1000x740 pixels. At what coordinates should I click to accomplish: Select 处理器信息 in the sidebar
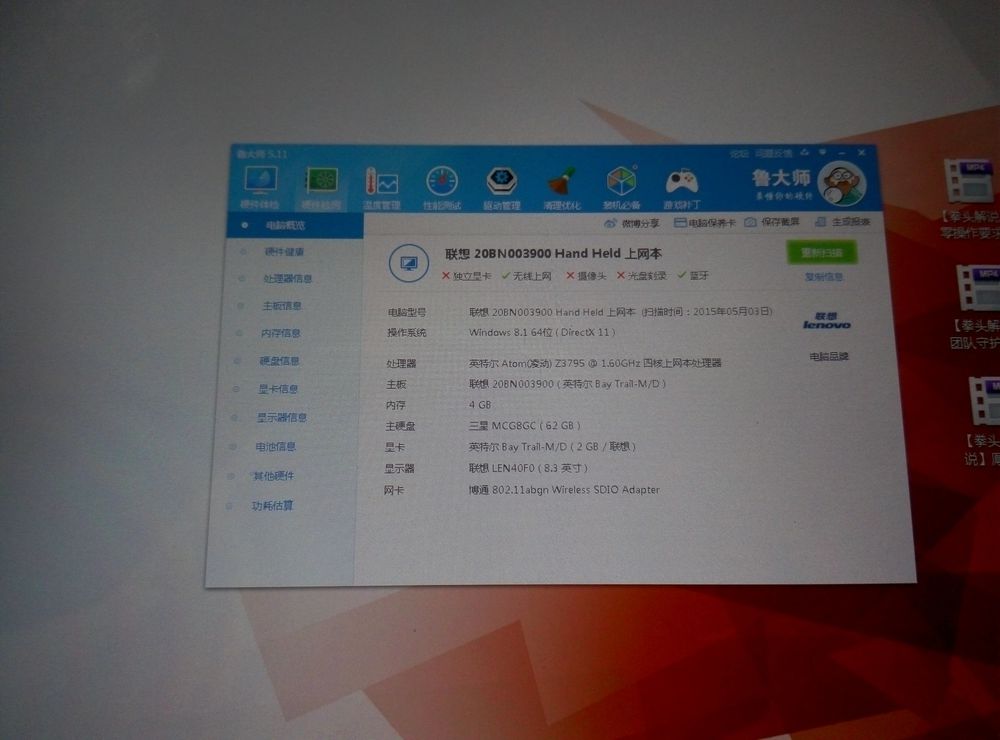coord(288,279)
